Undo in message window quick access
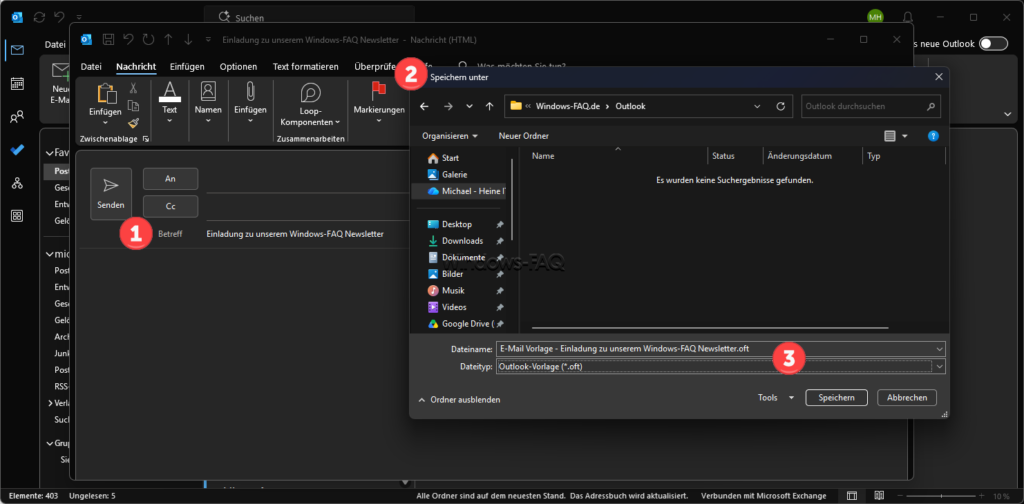 tap(128, 40)
